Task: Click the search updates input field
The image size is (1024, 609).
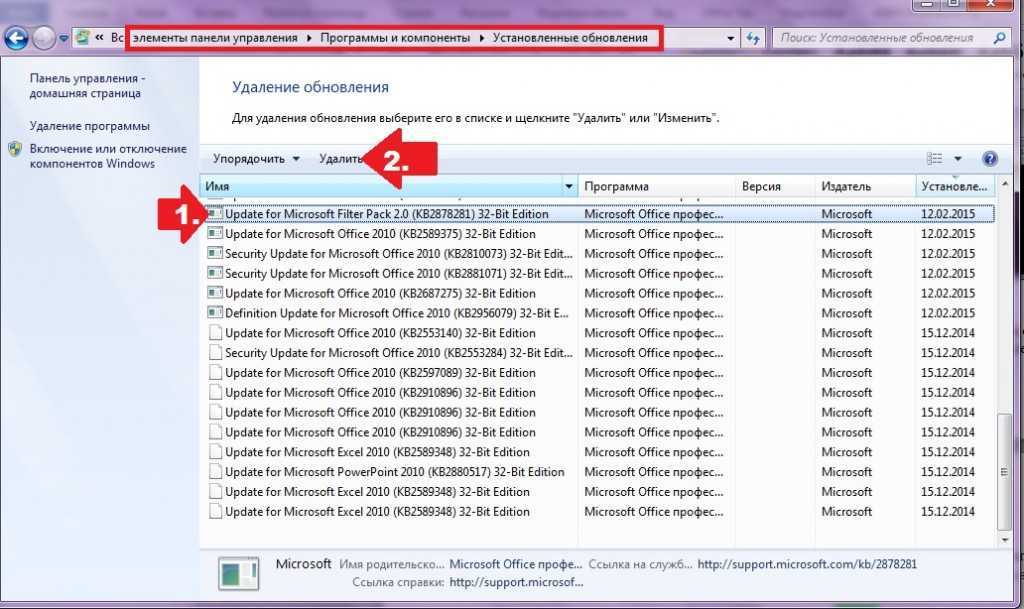Action: click(880, 38)
